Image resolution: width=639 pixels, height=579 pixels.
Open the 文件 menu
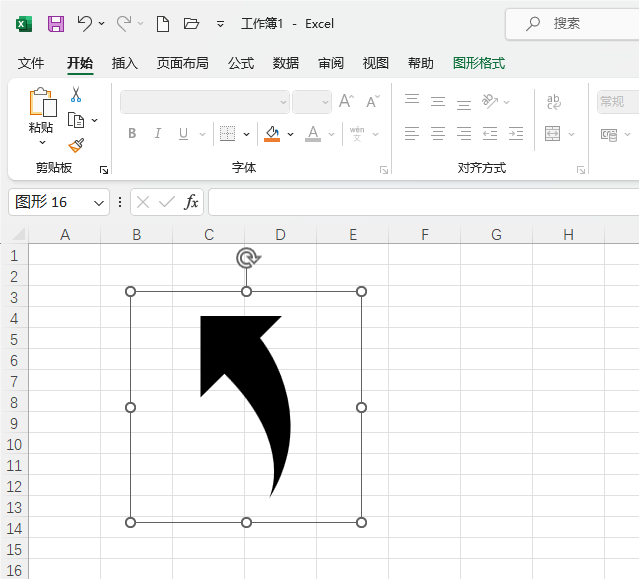[31, 63]
